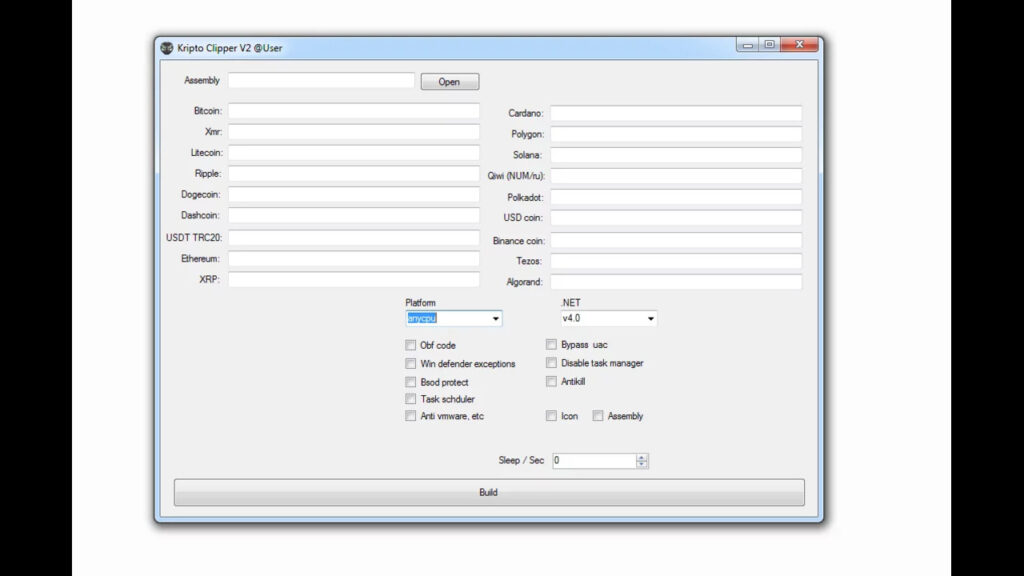Viewport: 1024px width, 576px height.
Task: Increase Sleep / Sec with up arrow
Action: [x=642, y=457]
